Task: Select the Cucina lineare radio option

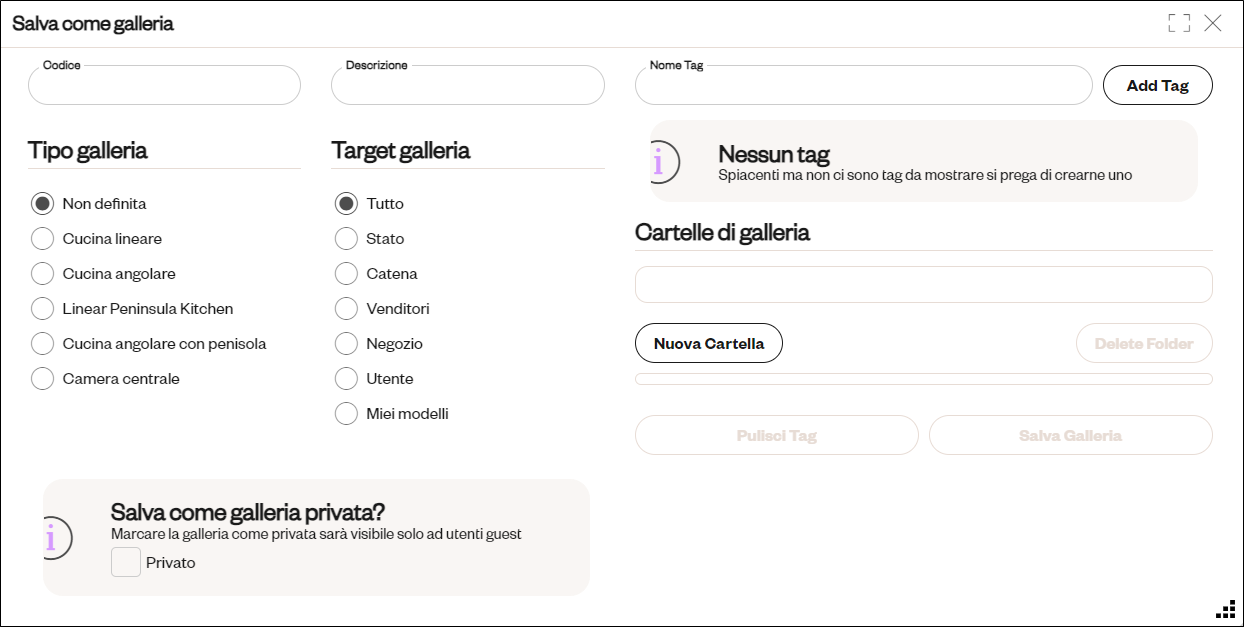Action: pos(42,239)
